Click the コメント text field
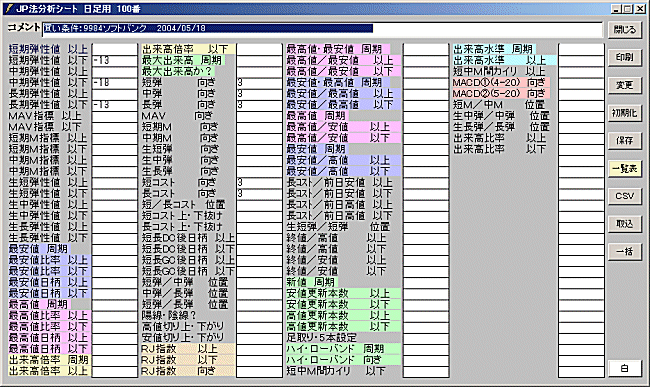 click(322, 29)
